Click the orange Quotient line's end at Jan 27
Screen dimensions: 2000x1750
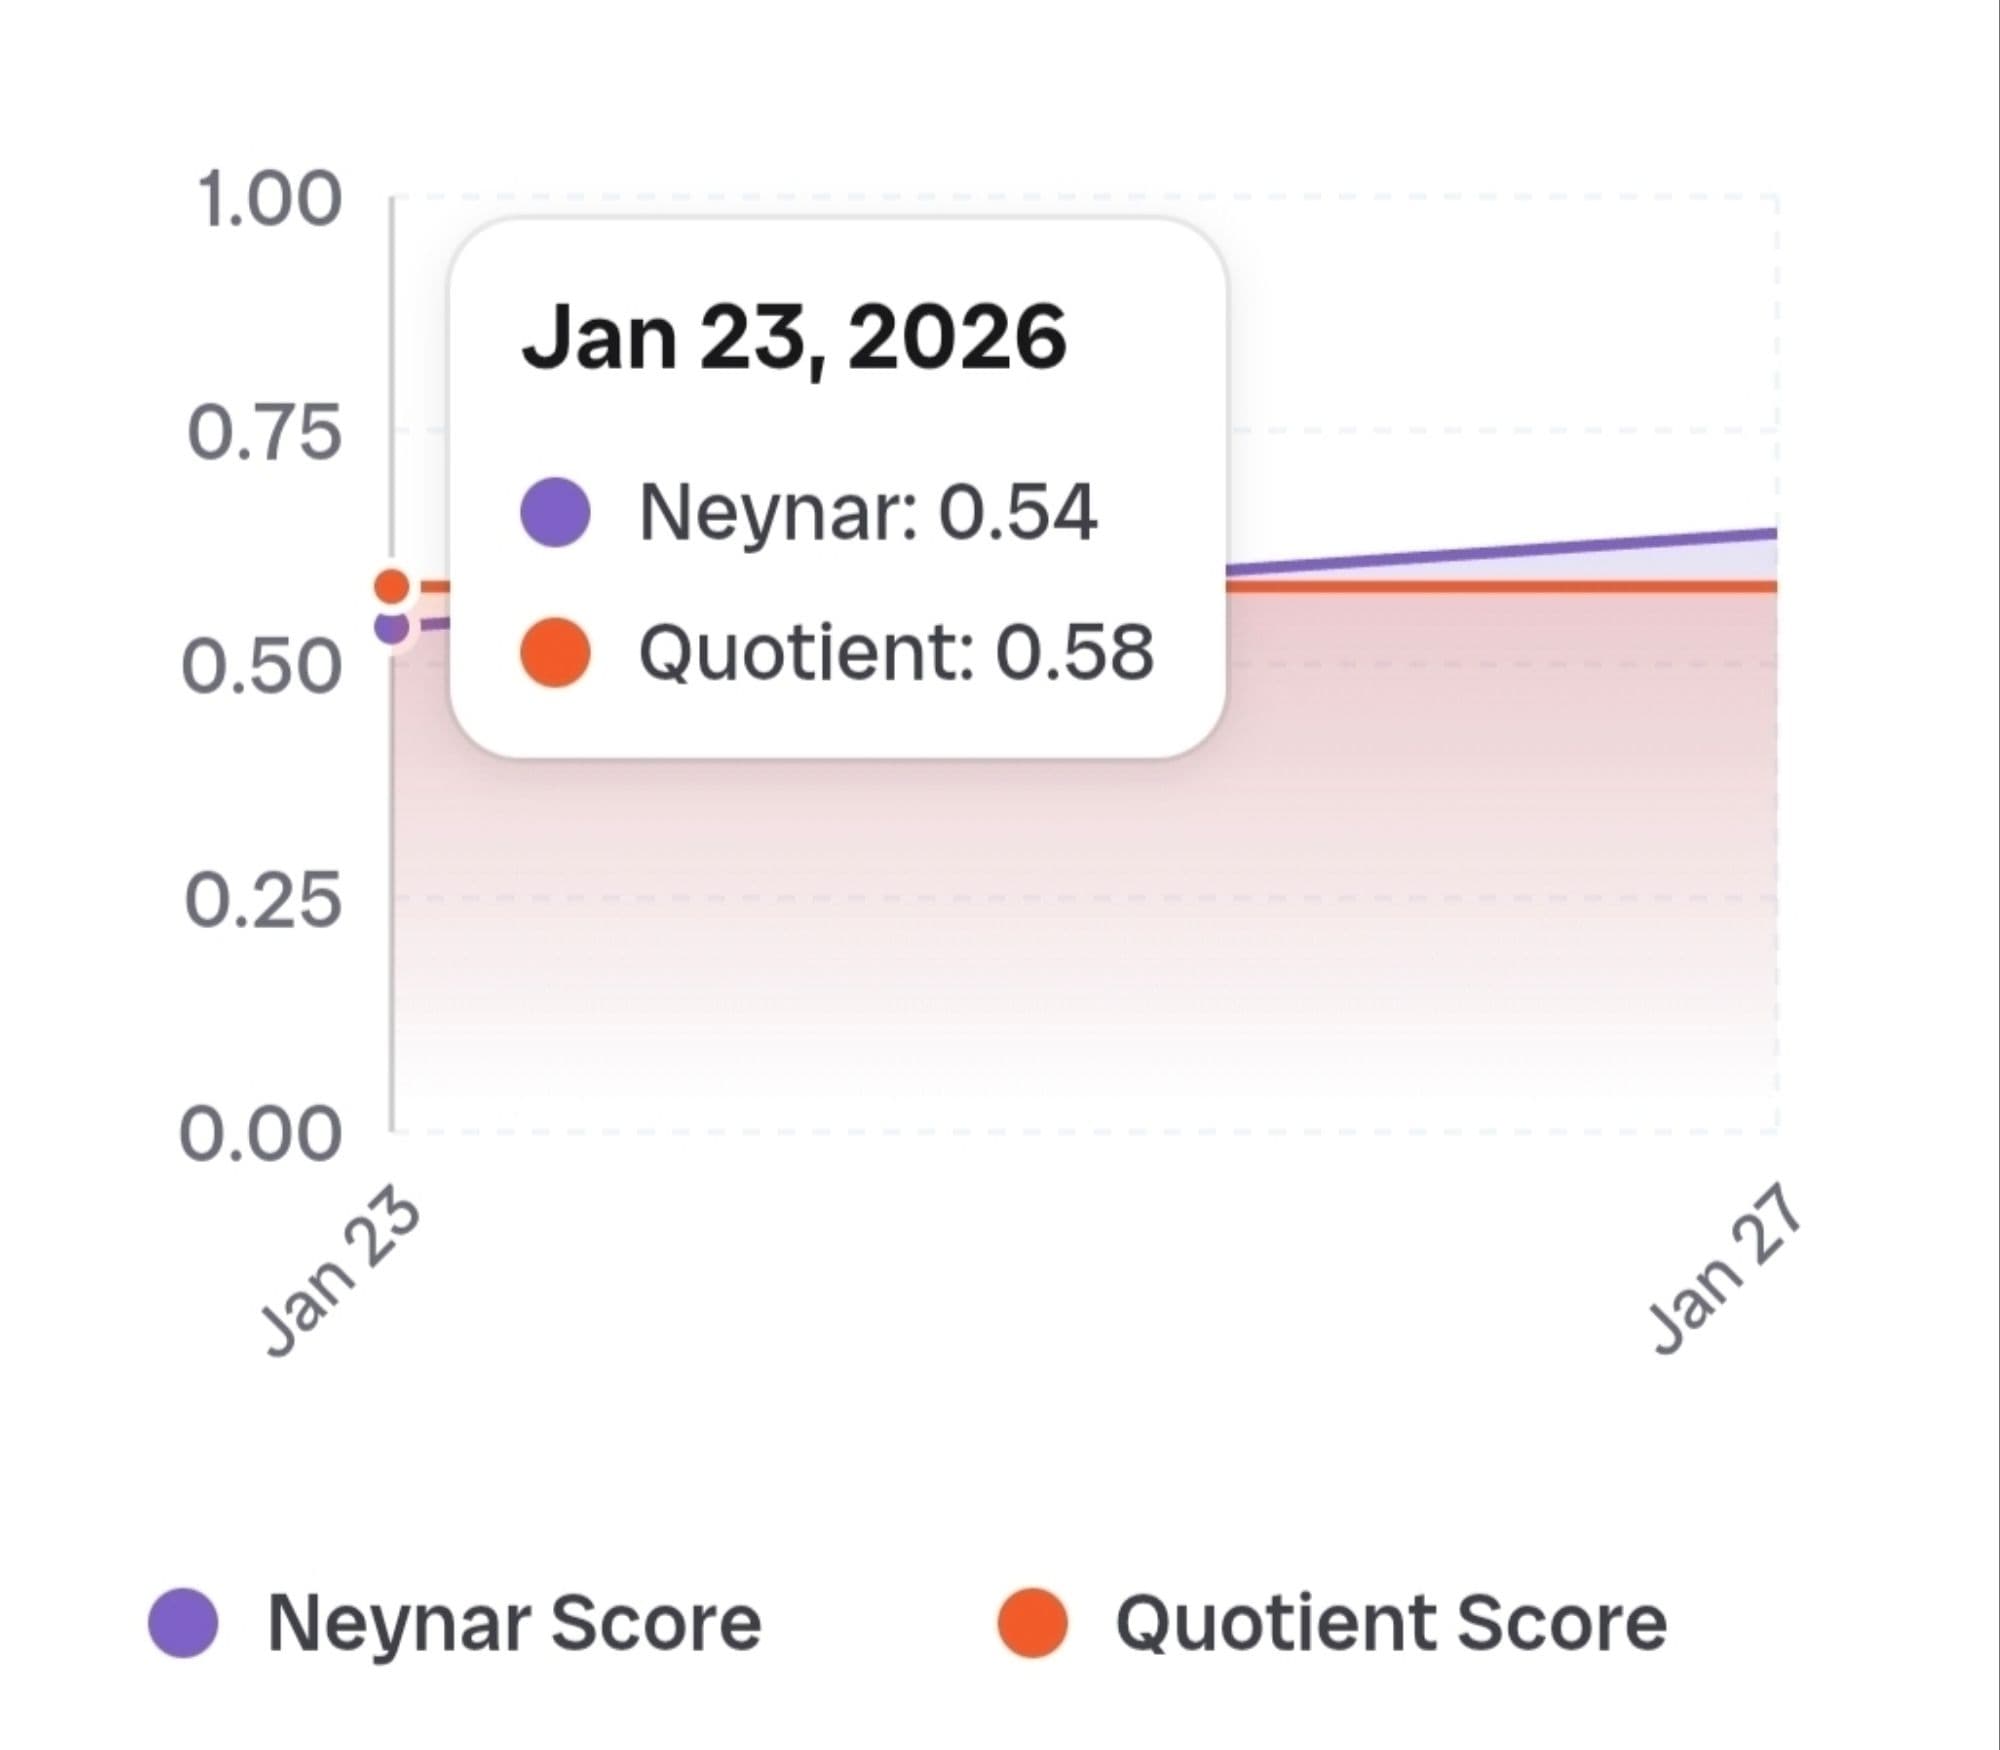click(1770, 586)
